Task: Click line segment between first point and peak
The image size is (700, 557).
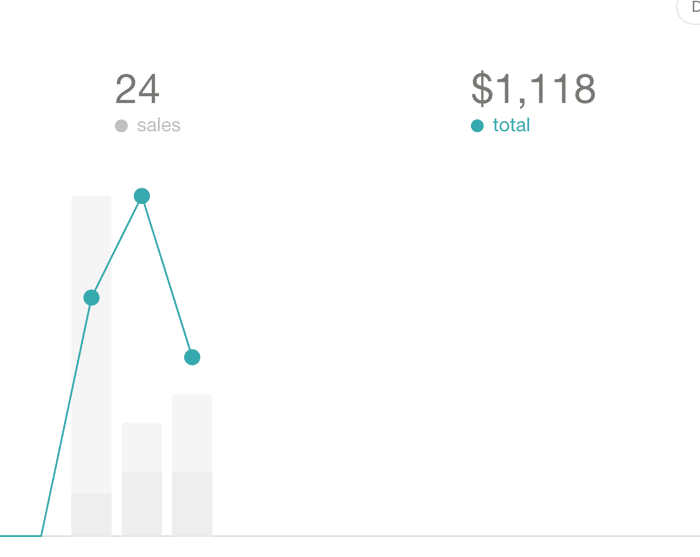Action: point(117,247)
